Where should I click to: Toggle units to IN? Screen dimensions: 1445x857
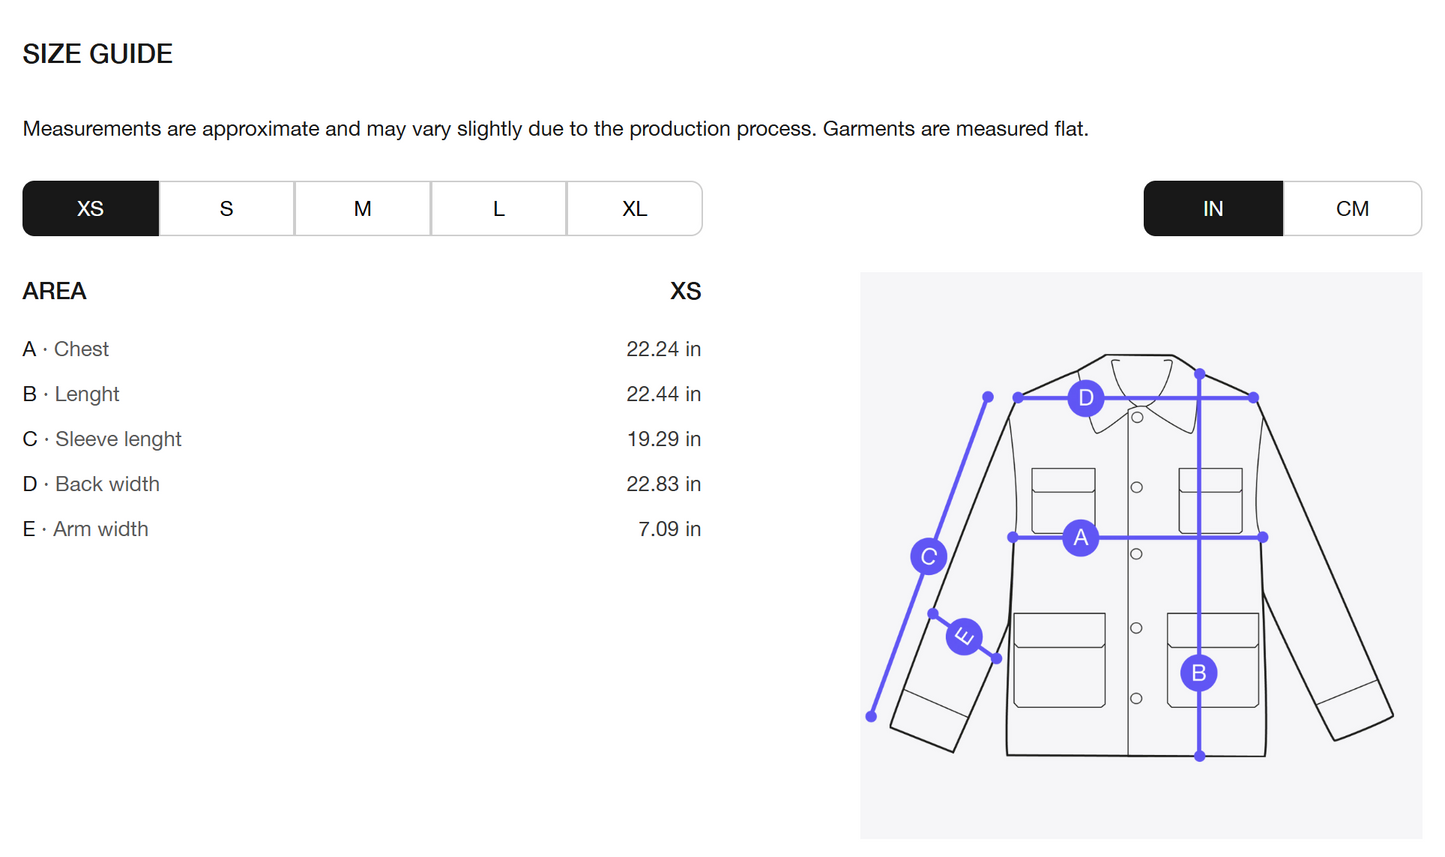pos(1213,208)
